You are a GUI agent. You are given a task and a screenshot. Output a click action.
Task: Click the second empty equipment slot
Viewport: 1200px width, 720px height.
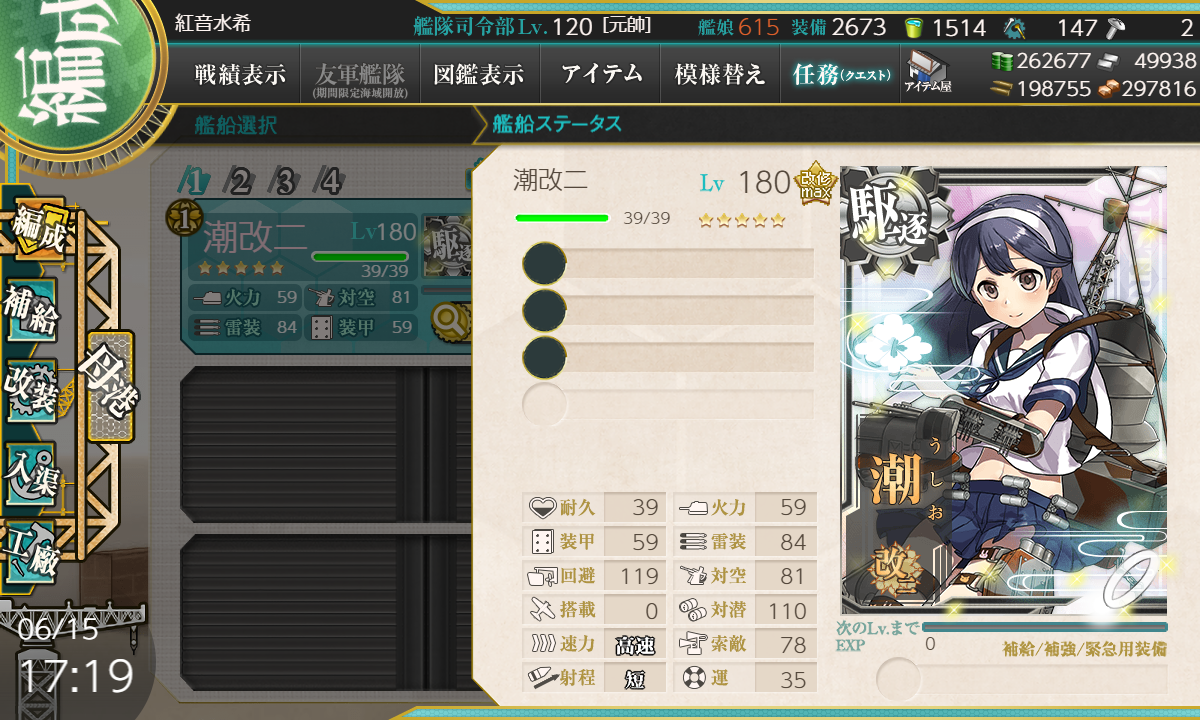pyautogui.click(x=668, y=310)
